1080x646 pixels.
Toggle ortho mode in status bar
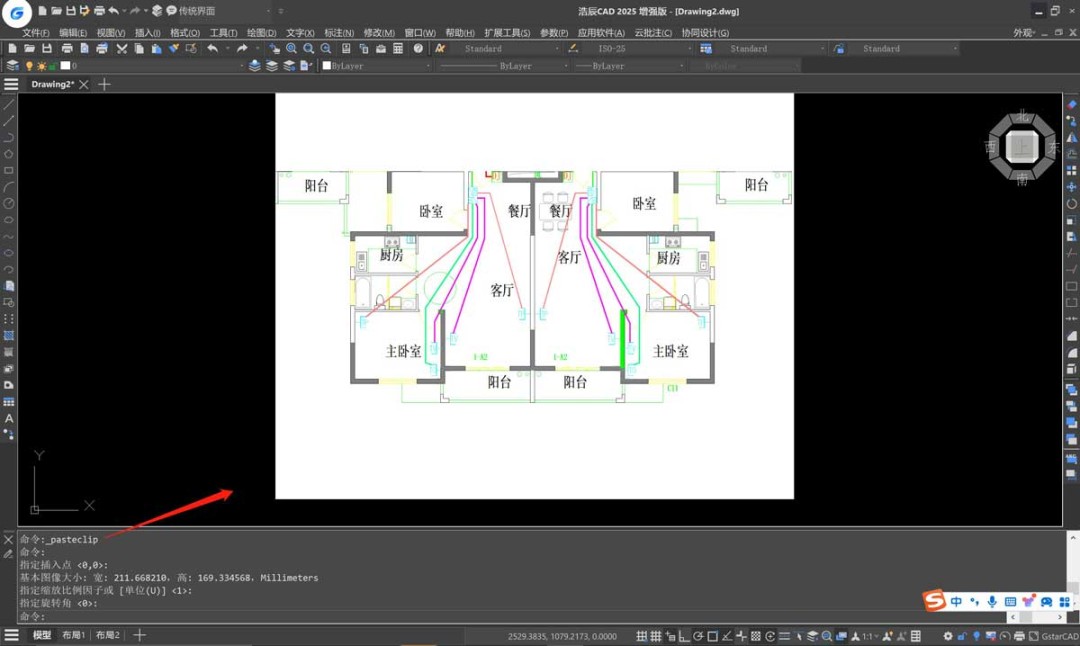(x=684, y=636)
